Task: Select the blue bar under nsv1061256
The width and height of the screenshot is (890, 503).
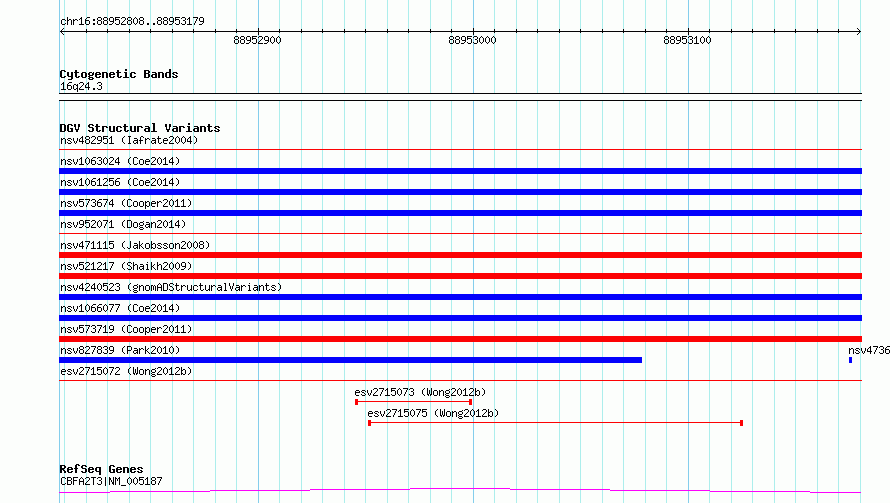Action: tap(460, 192)
